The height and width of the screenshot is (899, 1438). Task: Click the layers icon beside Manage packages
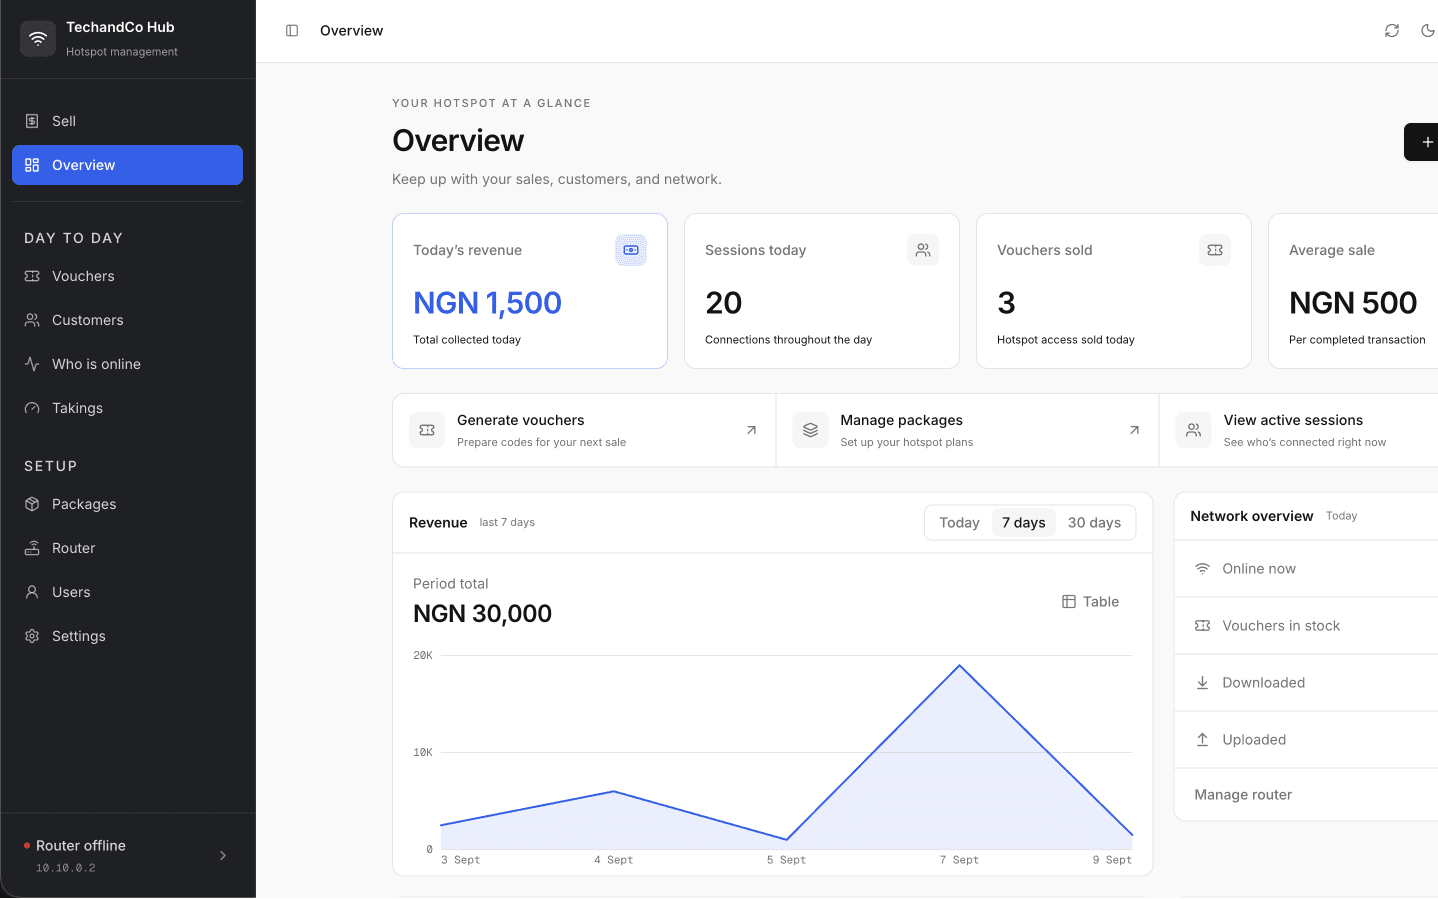pos(810,430)
